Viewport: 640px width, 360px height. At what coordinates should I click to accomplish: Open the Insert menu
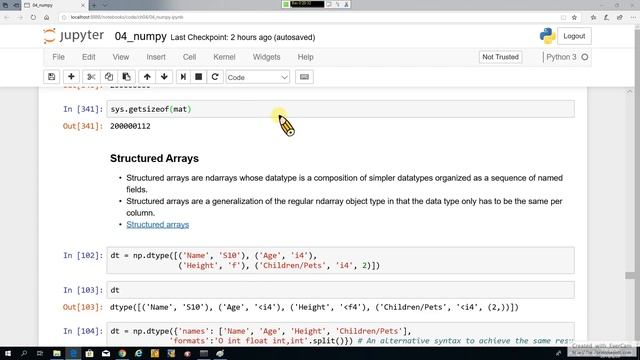(156, 57)
